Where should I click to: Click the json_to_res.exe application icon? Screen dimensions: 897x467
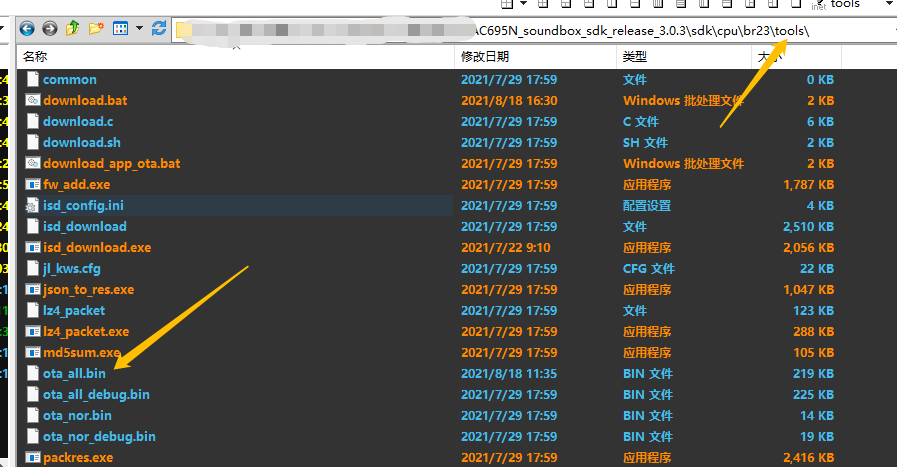point(33,290)
